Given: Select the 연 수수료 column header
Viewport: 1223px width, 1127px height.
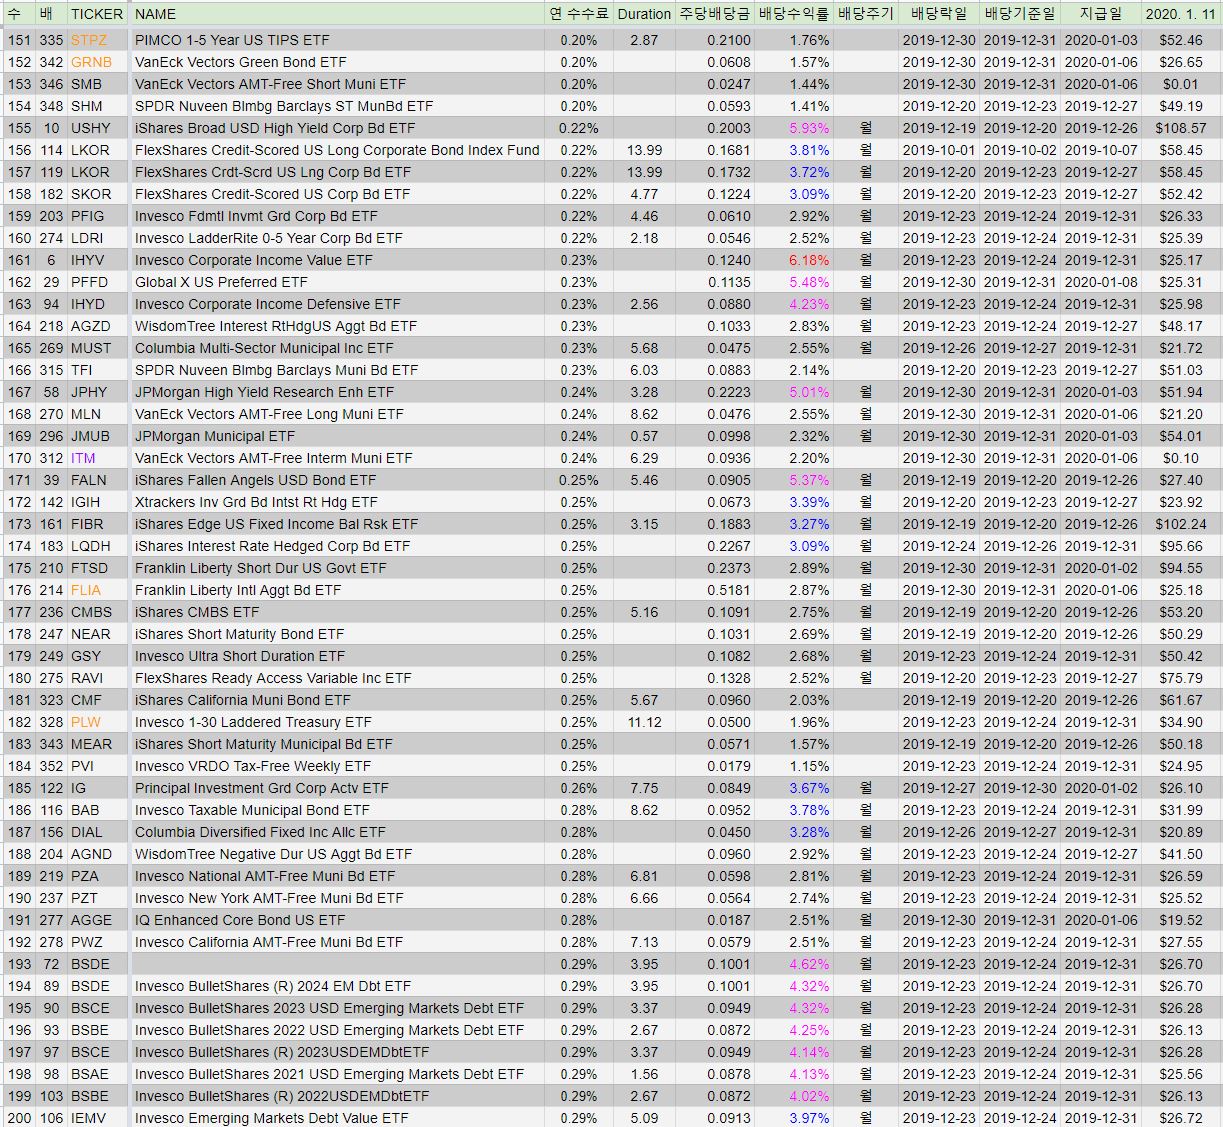Looking at the screenshot, I should 579,14.
